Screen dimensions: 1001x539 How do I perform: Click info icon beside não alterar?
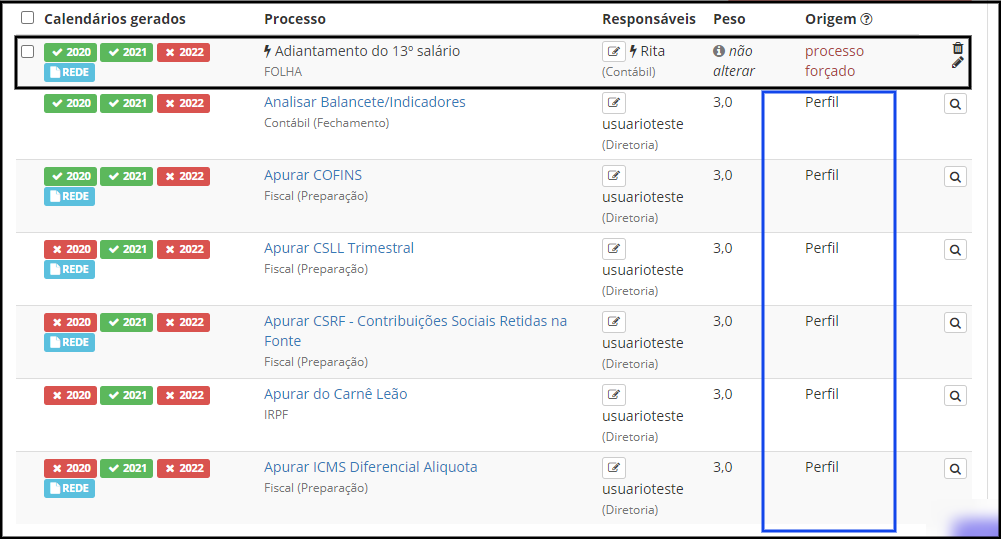click(719, 51)
